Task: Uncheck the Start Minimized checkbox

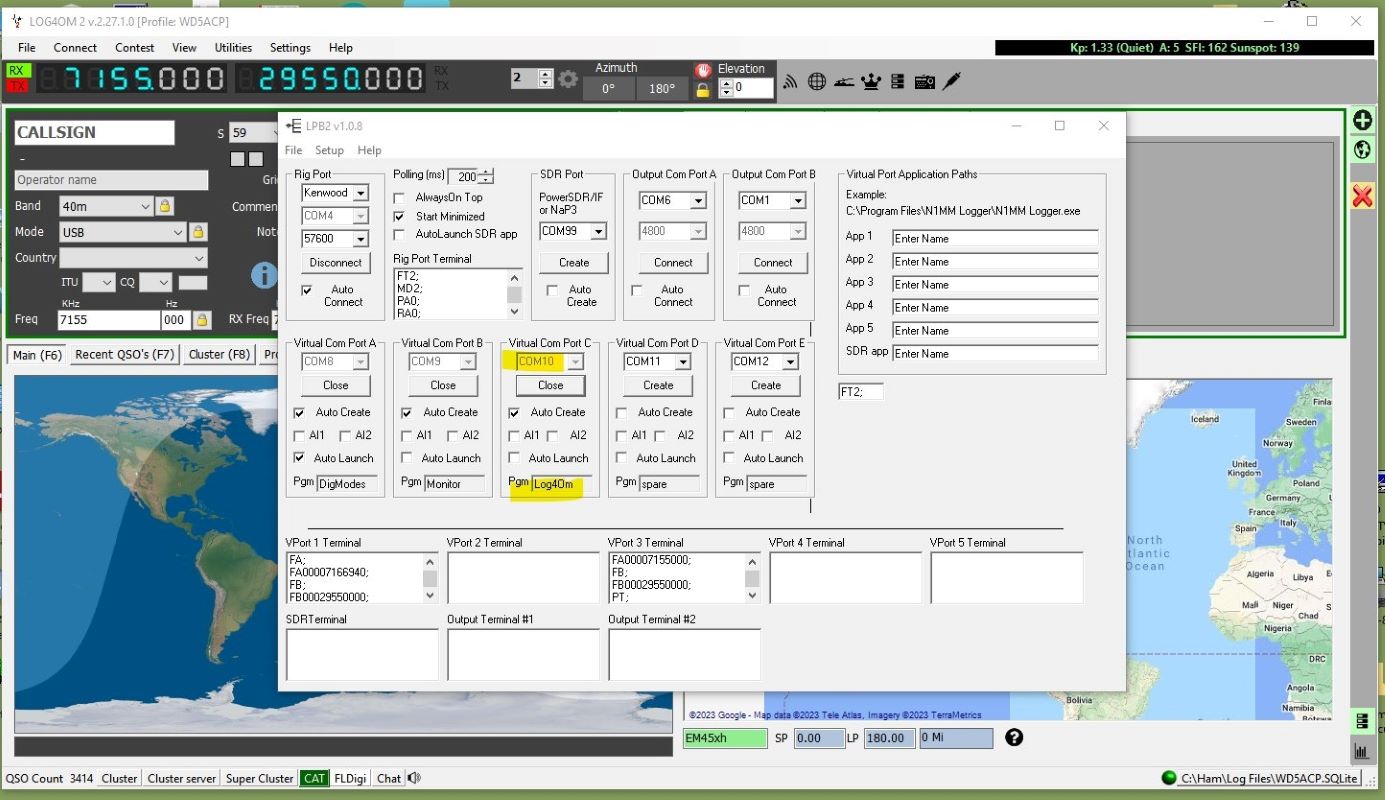Action: coord(400,216)
